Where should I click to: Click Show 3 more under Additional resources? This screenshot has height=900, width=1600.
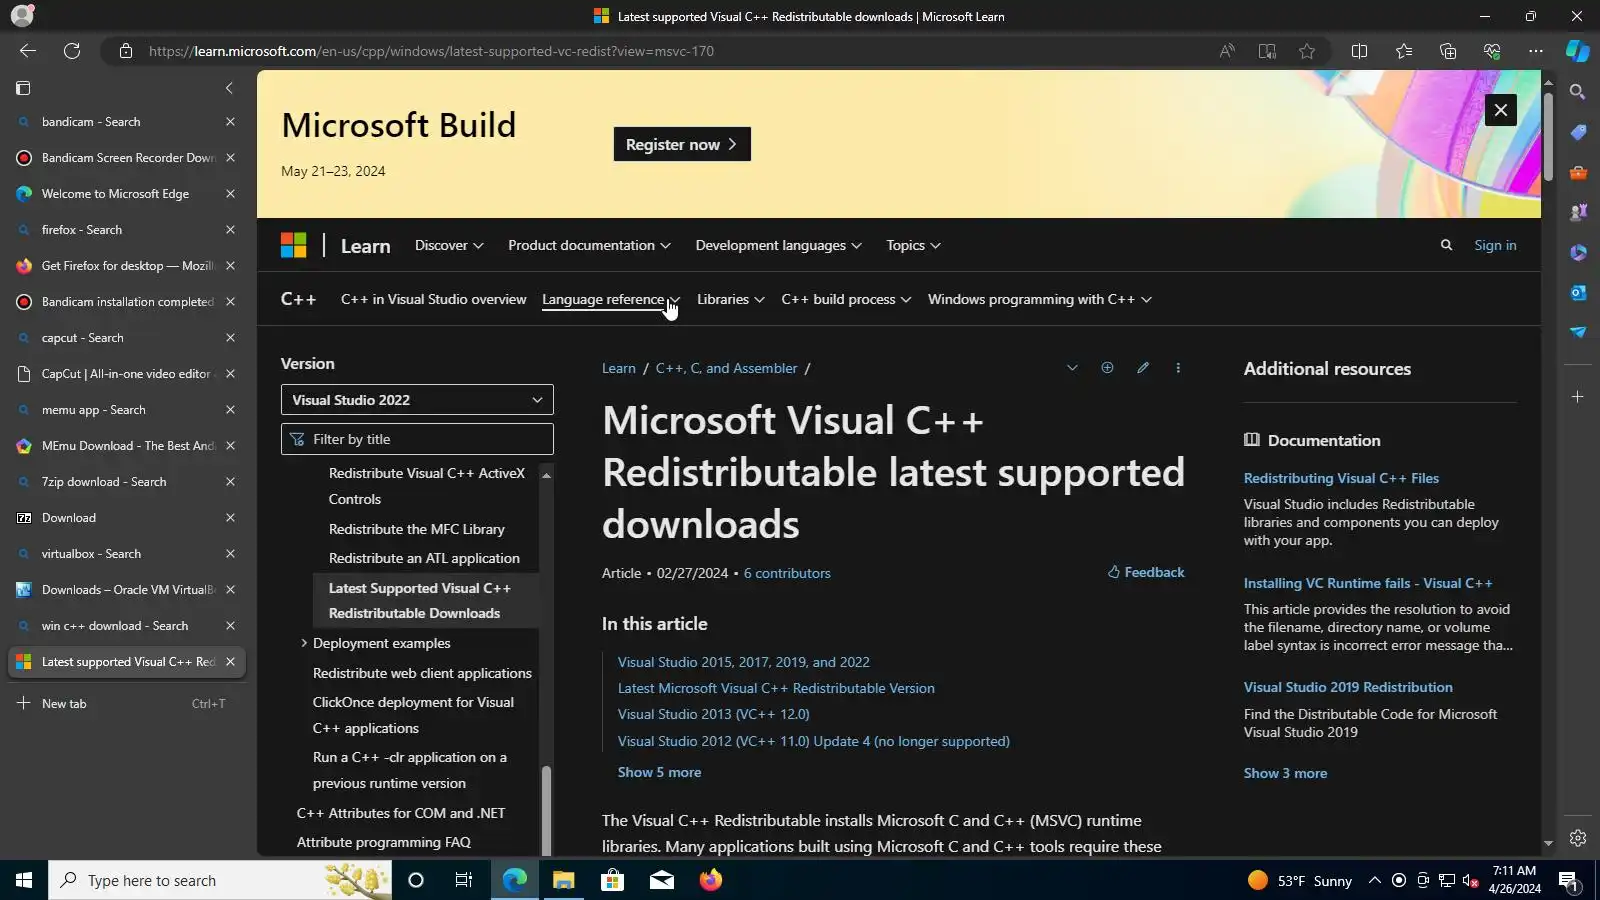coord(1285,773)
